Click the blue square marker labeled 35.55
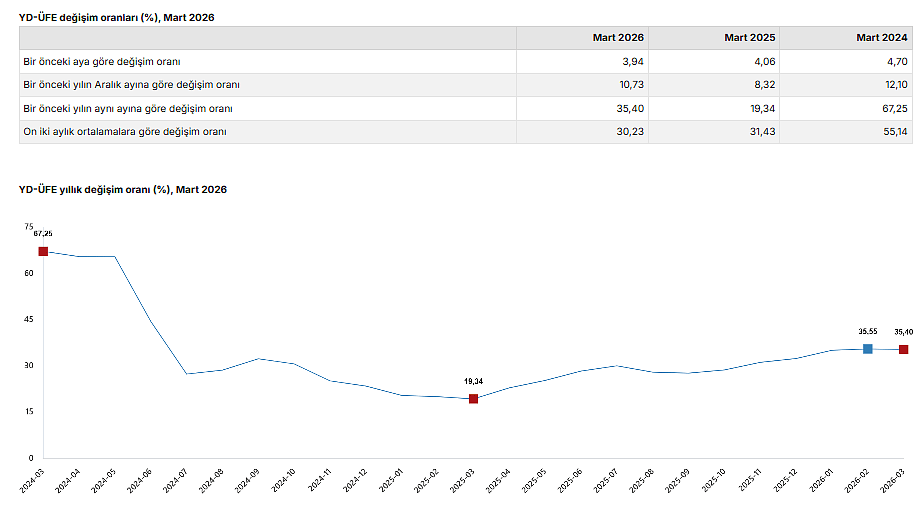Viewport: 921px width, 514px height. [x=867, y=348]
